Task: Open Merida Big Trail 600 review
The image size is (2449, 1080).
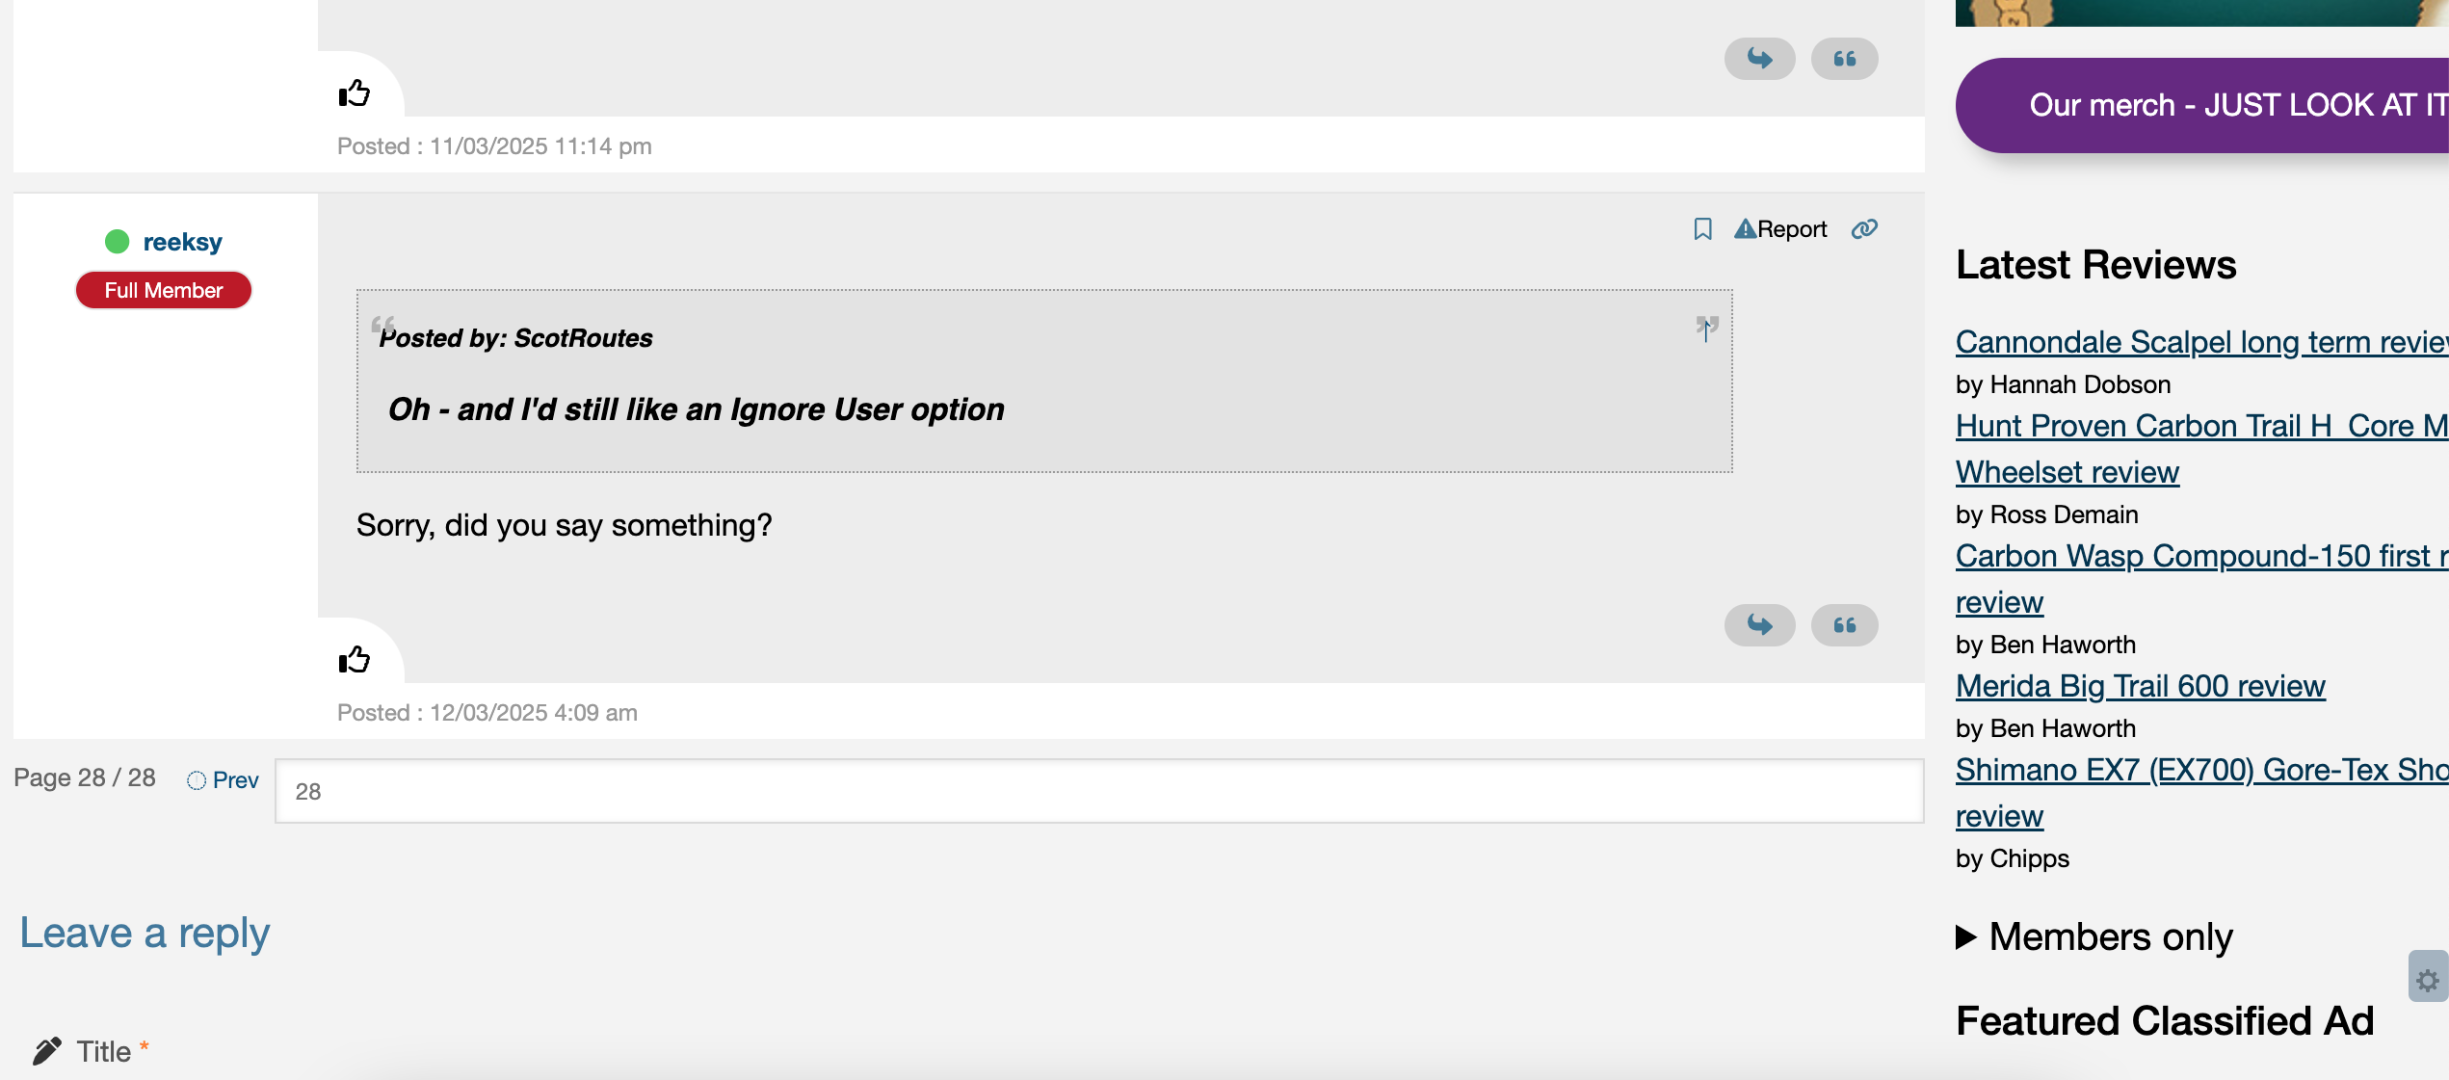Action: click(x=2140, y=686)
